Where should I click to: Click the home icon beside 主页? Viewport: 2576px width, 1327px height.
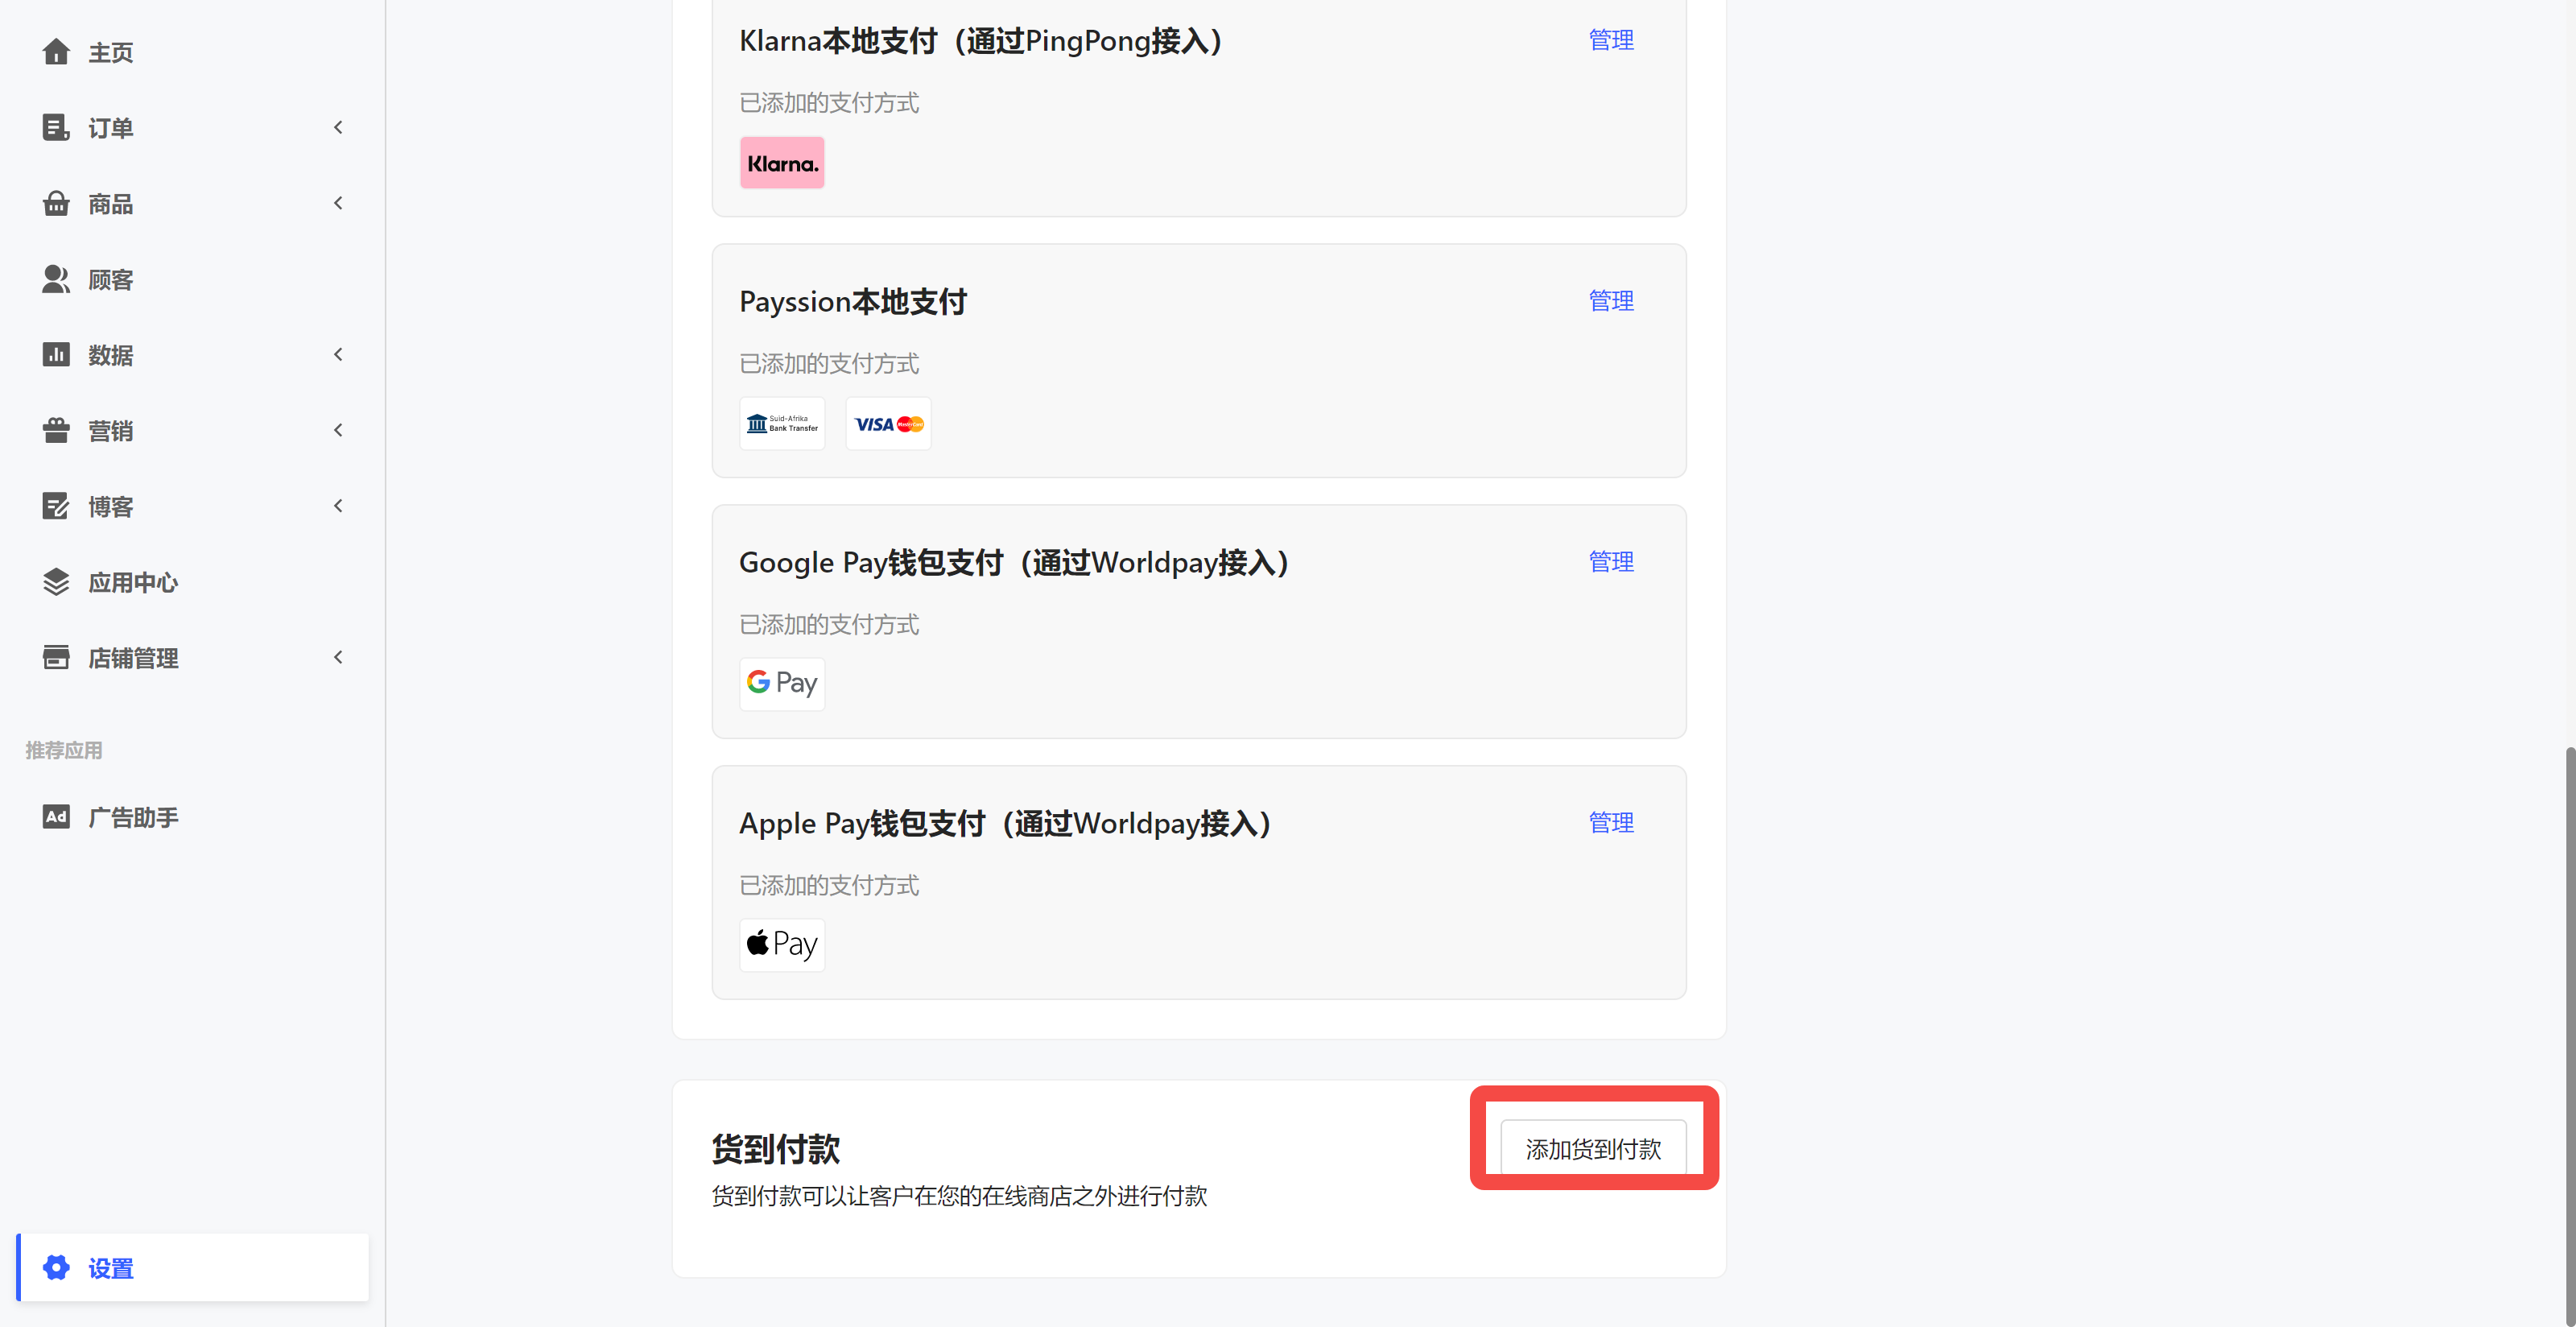coord(56,52)
